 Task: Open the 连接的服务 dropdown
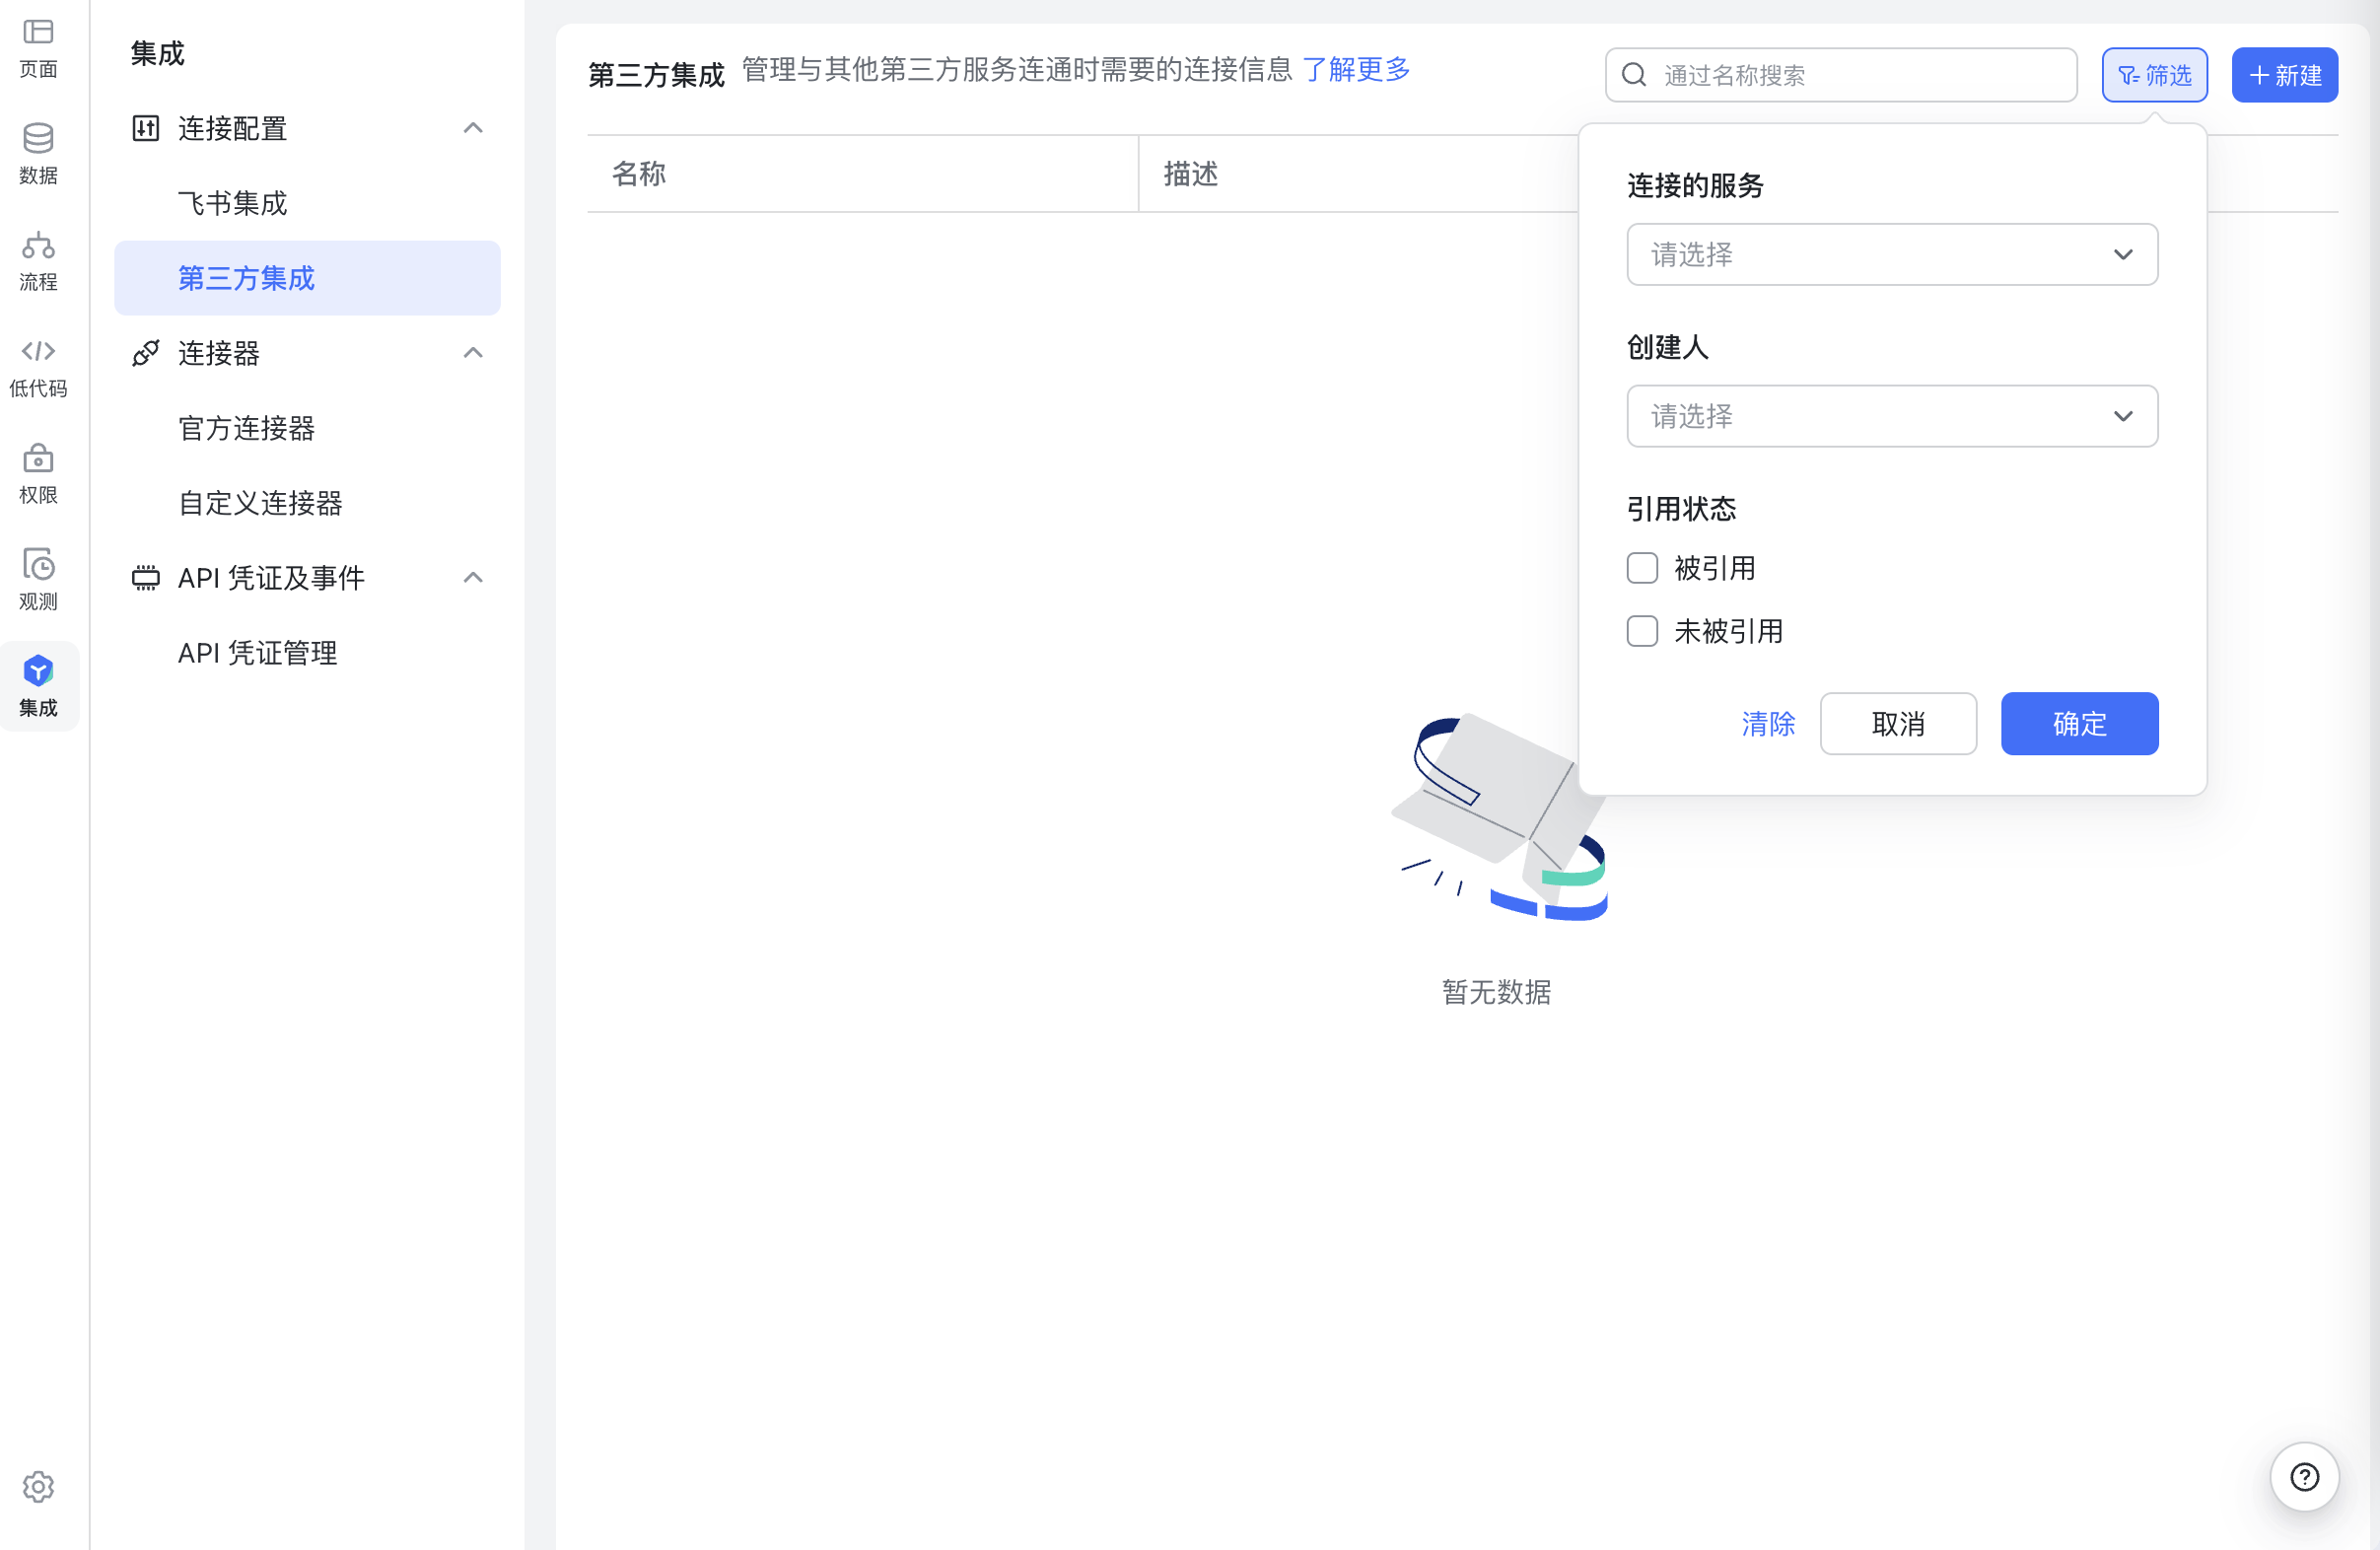tap(1891, 254)
